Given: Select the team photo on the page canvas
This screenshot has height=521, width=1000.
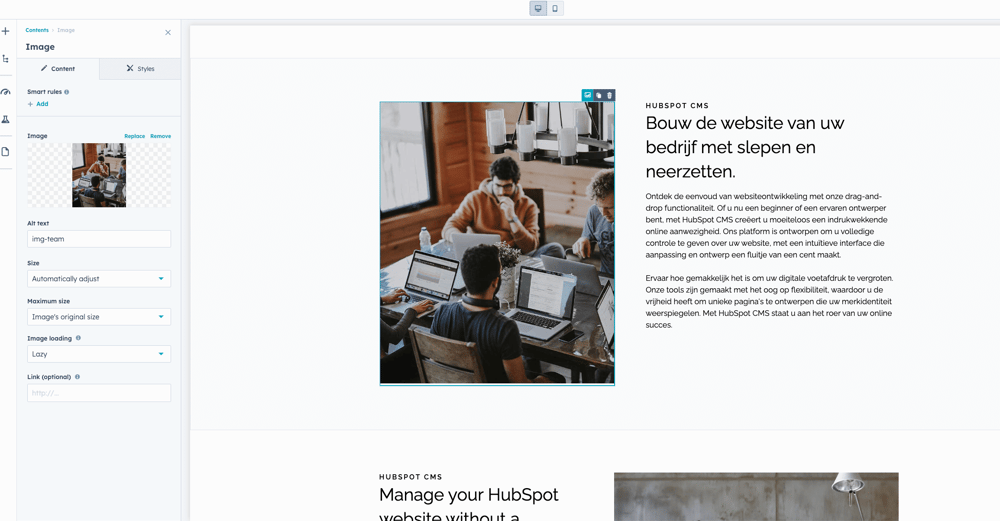Looking at the screenshot, I should [497, 243].
